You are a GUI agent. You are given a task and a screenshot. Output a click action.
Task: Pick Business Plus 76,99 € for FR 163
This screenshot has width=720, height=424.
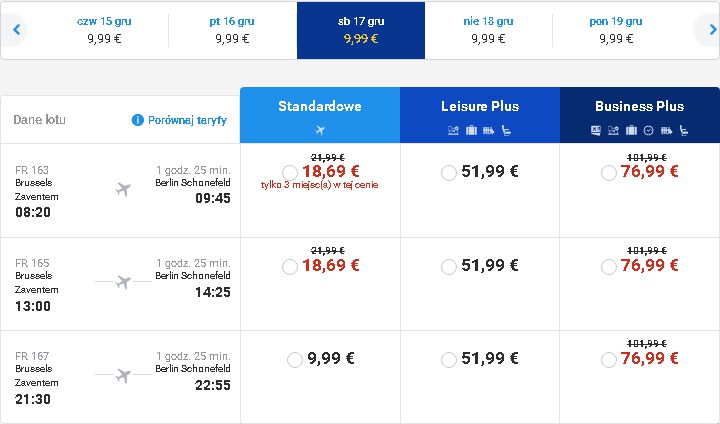tap(608, 173)
